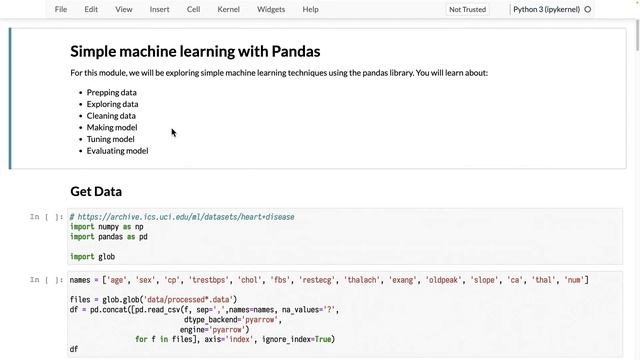Click the In [ ] prompt of the imports cell
Image resolution: width=640 pixels, height=360 pixels.
coord(47,217)
